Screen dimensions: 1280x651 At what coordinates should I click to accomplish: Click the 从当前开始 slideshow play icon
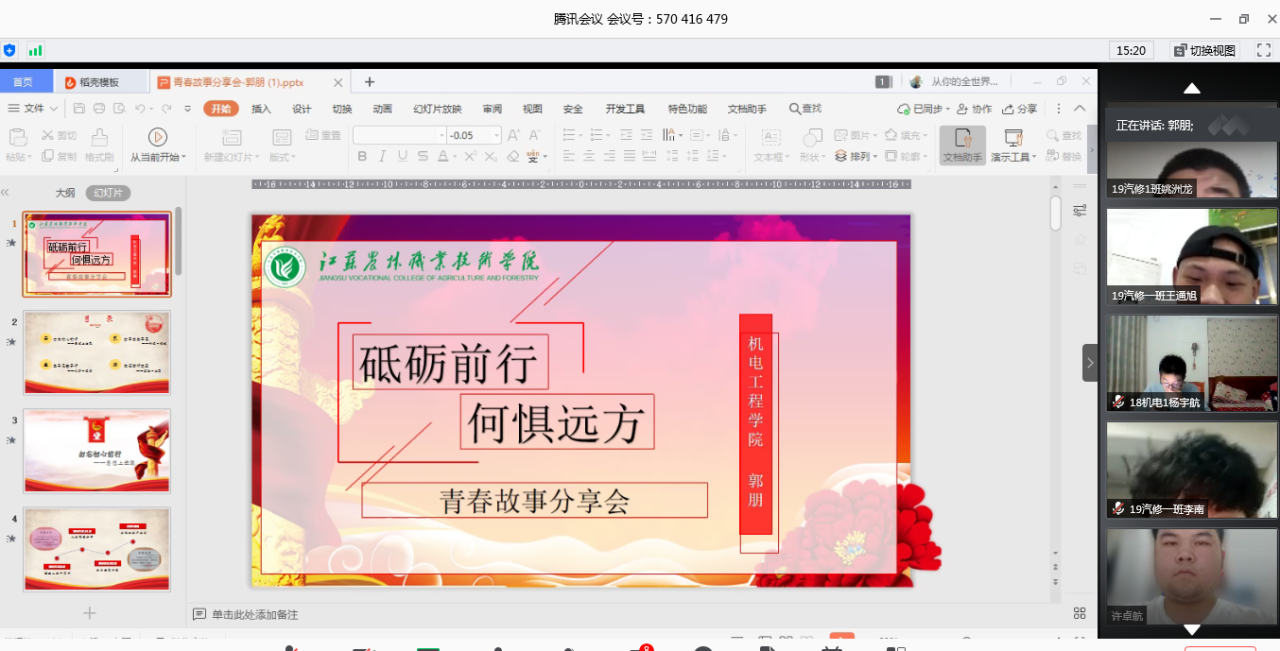(x=157, y=137)
